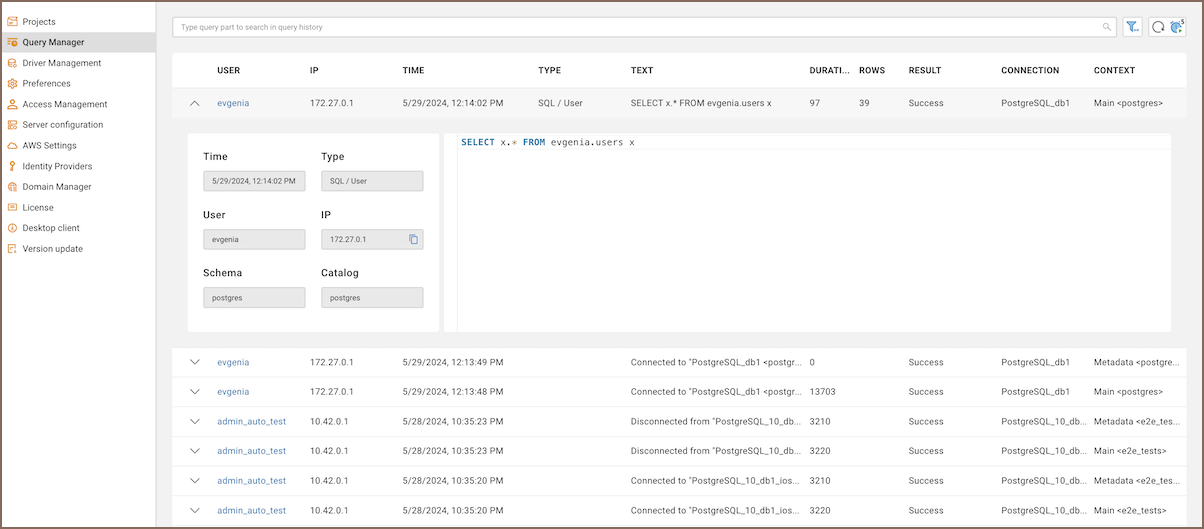This screenshot has width=1204, height=529.
Task: Click the Preferences gear icon
Action: (x=13, y=84)
